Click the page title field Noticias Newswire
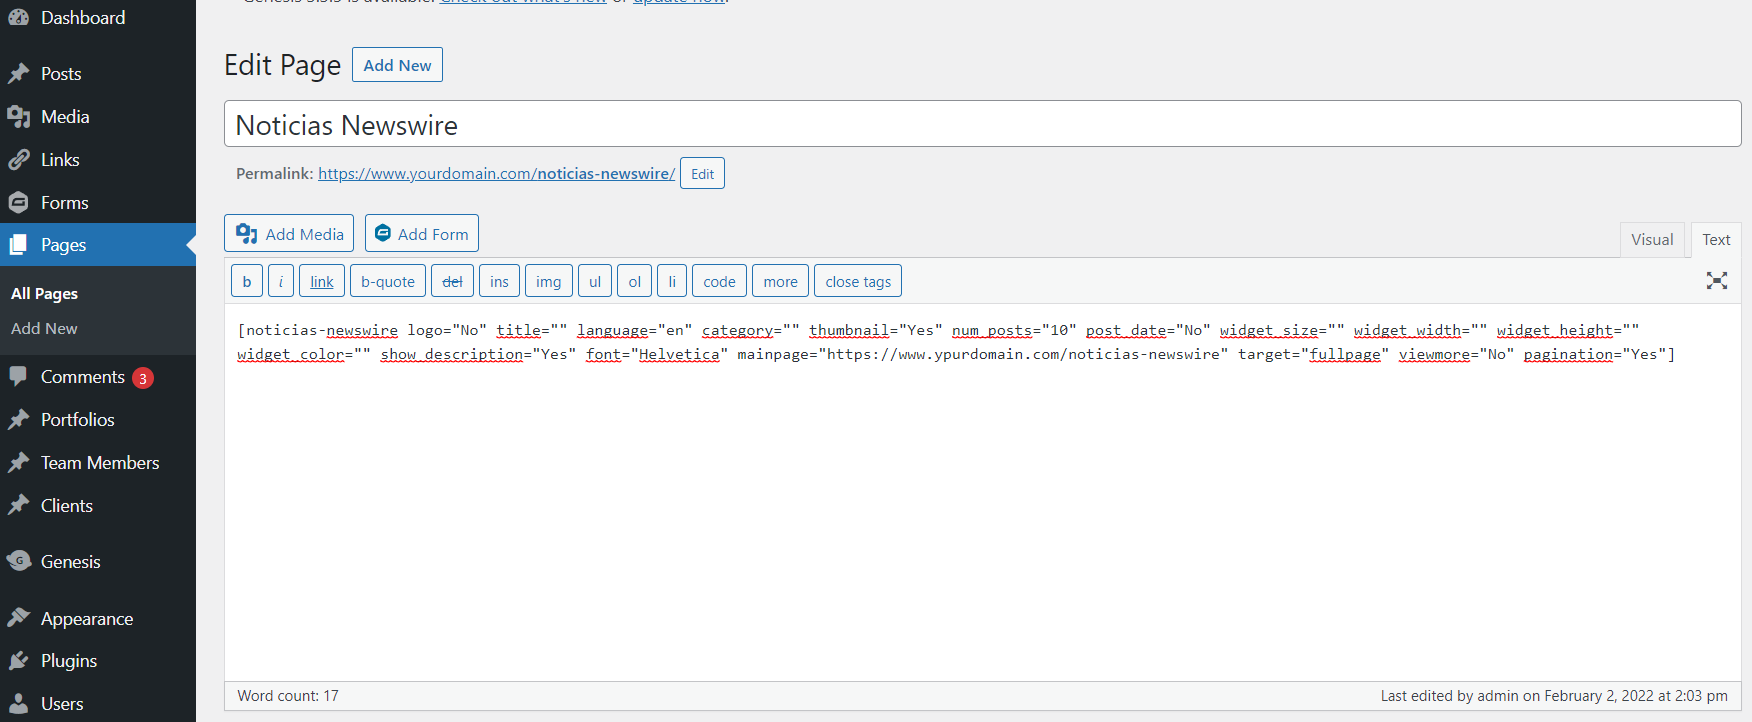The height and width of the screenshot is (722, 1752). (x=982, y=124)
